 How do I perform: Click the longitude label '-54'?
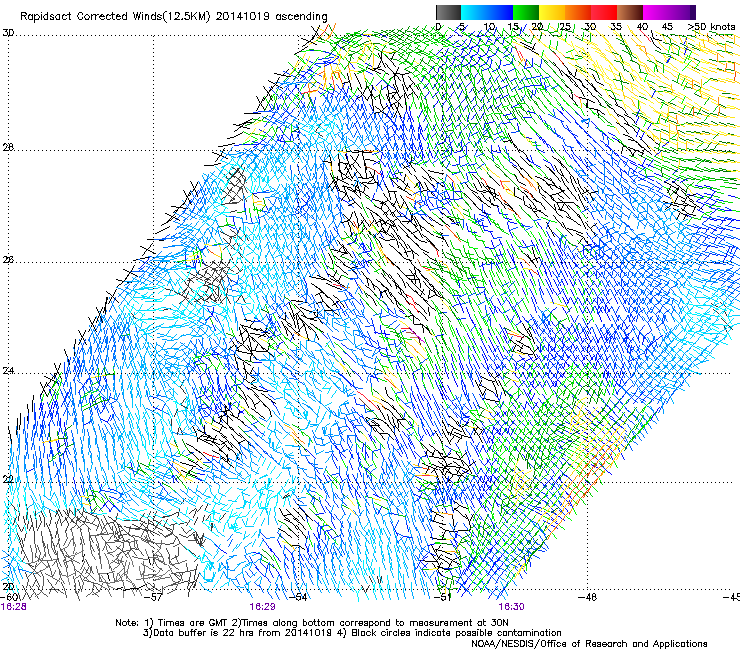click(x=298, y=597)
